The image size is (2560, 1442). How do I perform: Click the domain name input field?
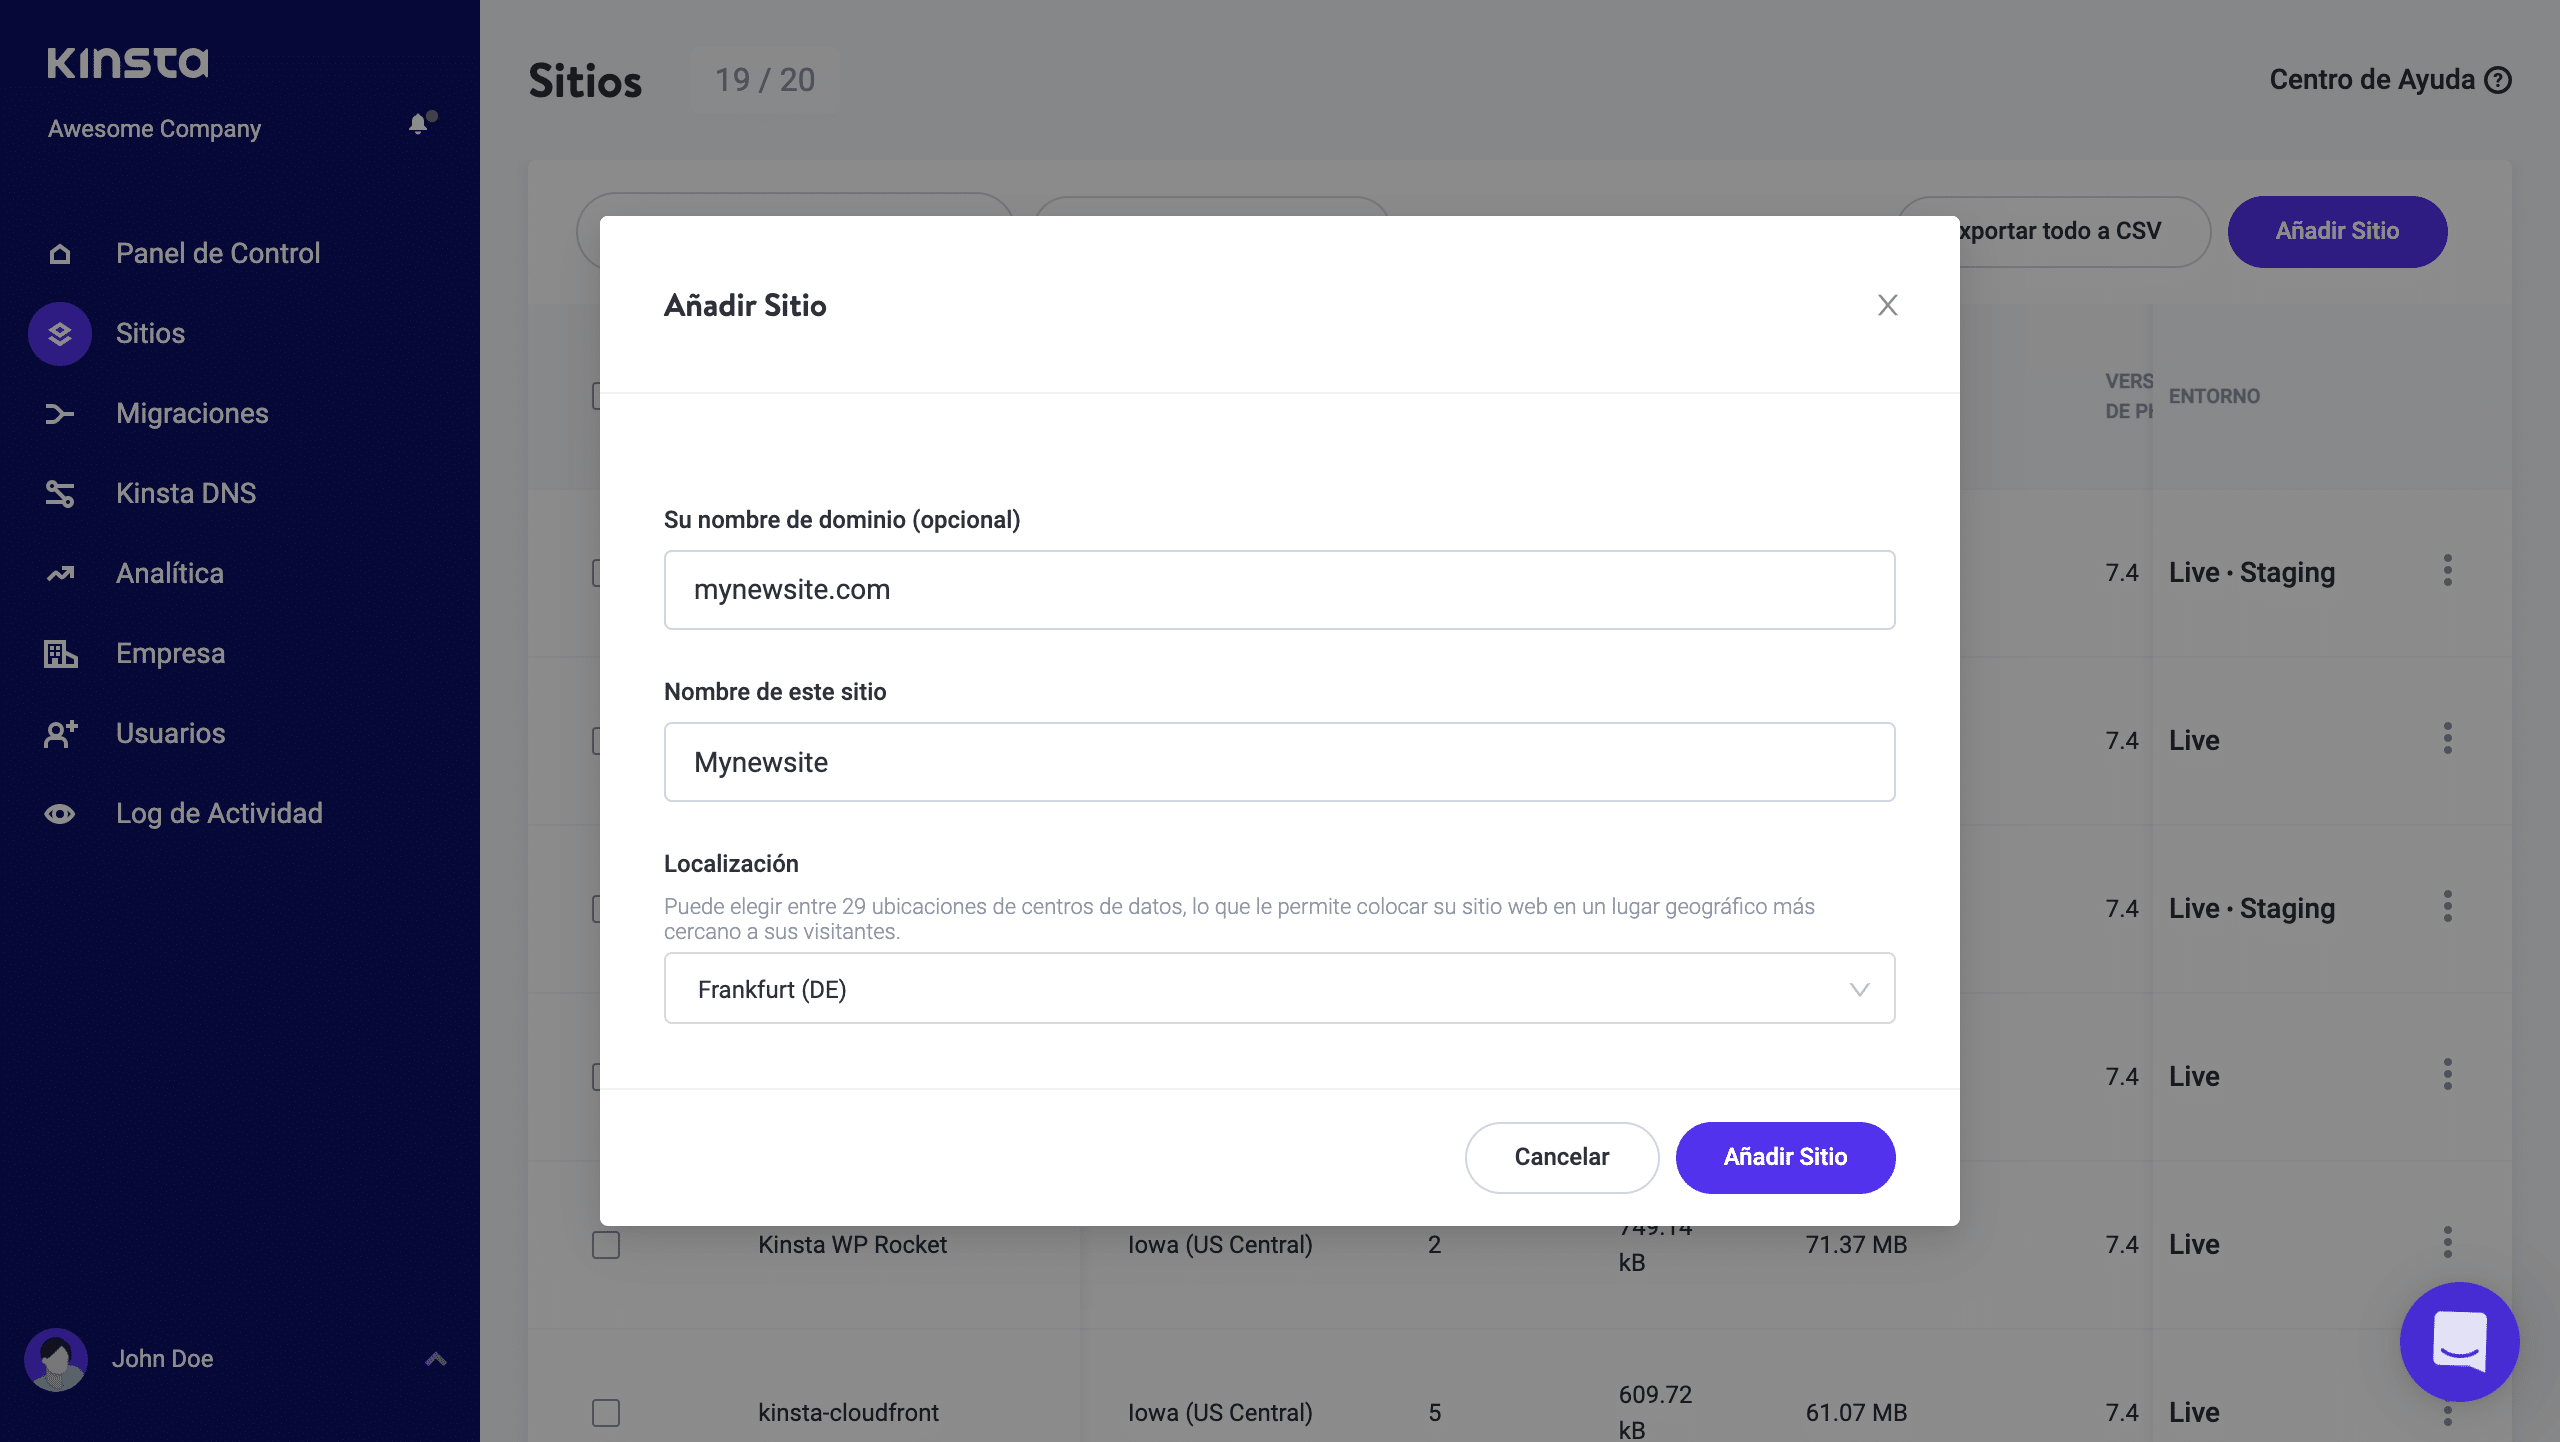(x=1279, y=590)
